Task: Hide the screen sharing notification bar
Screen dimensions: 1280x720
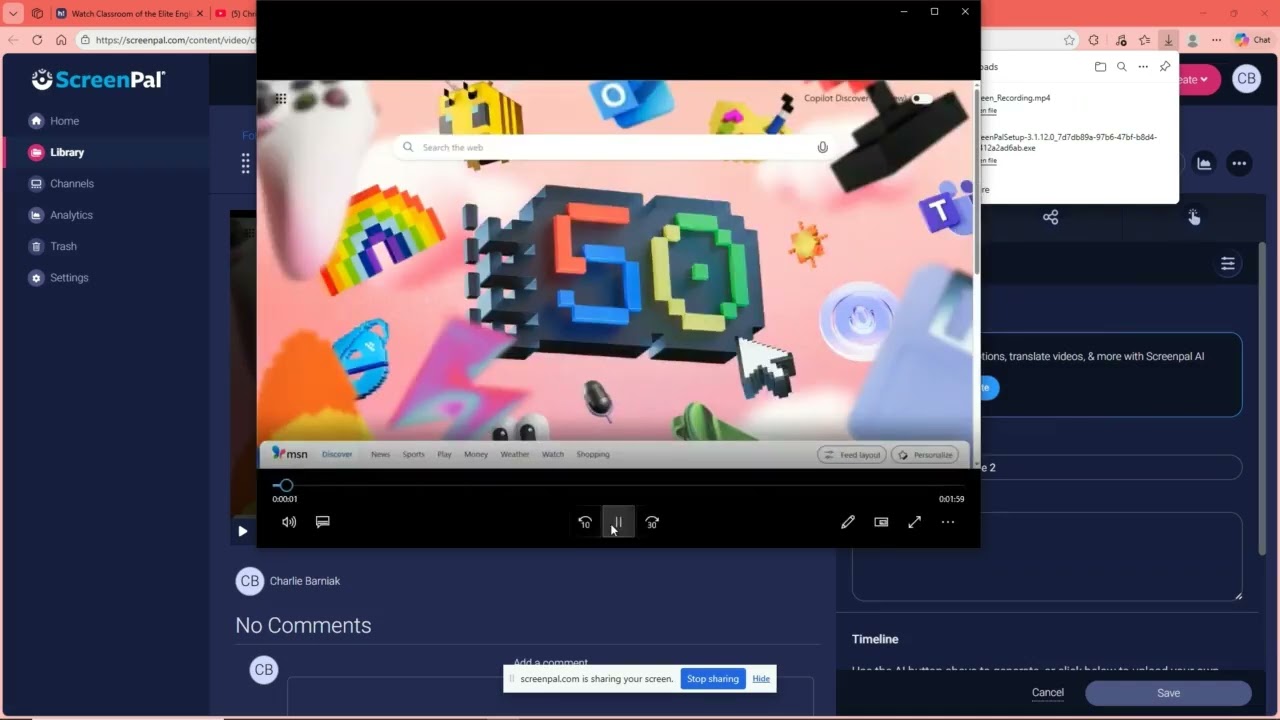Action: click(761, 679)
